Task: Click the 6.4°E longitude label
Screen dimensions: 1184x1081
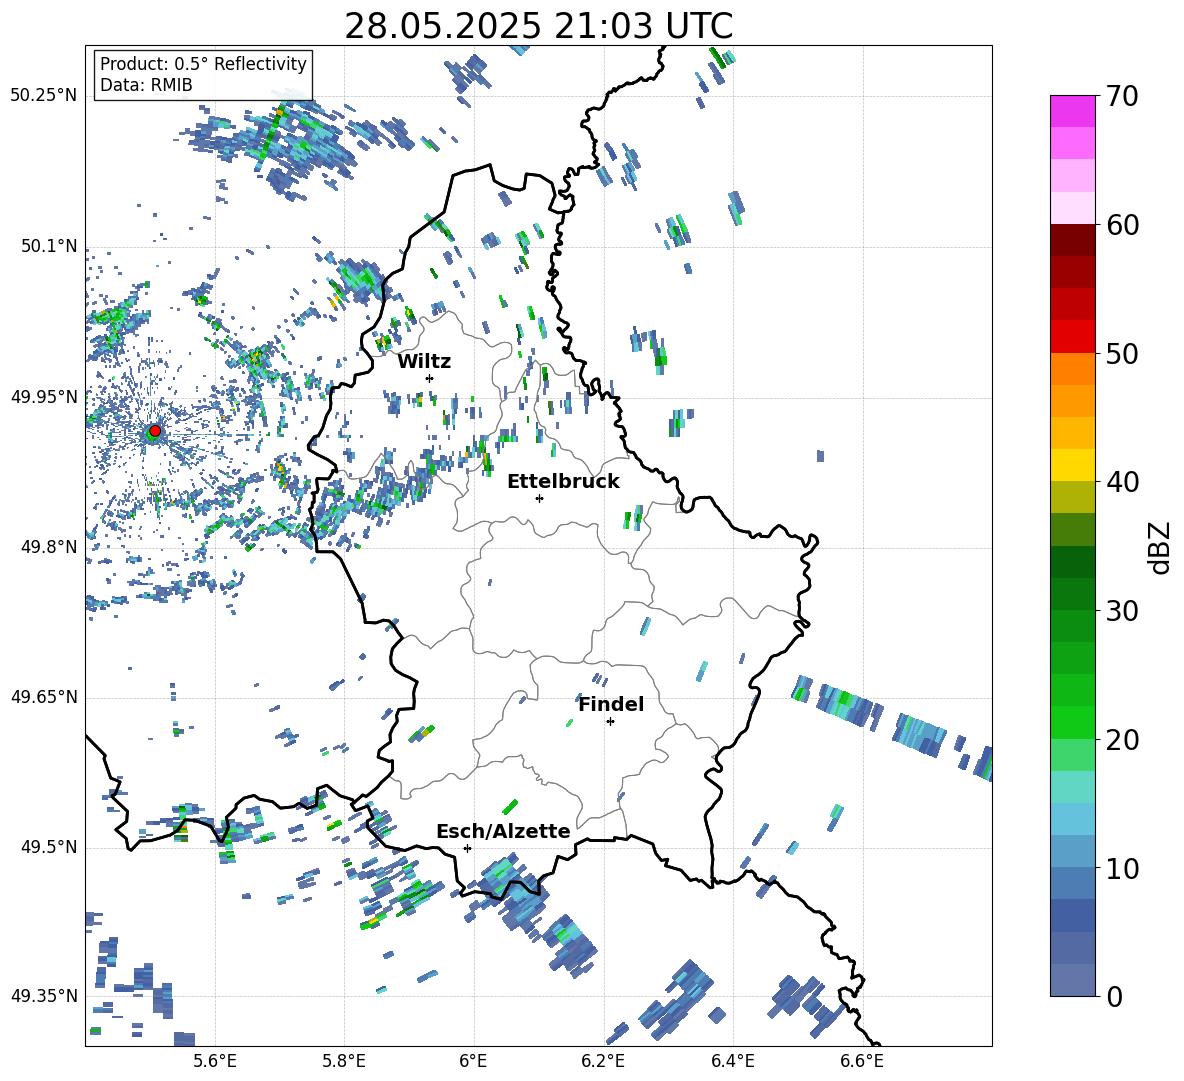Action: coord(732,1061)
